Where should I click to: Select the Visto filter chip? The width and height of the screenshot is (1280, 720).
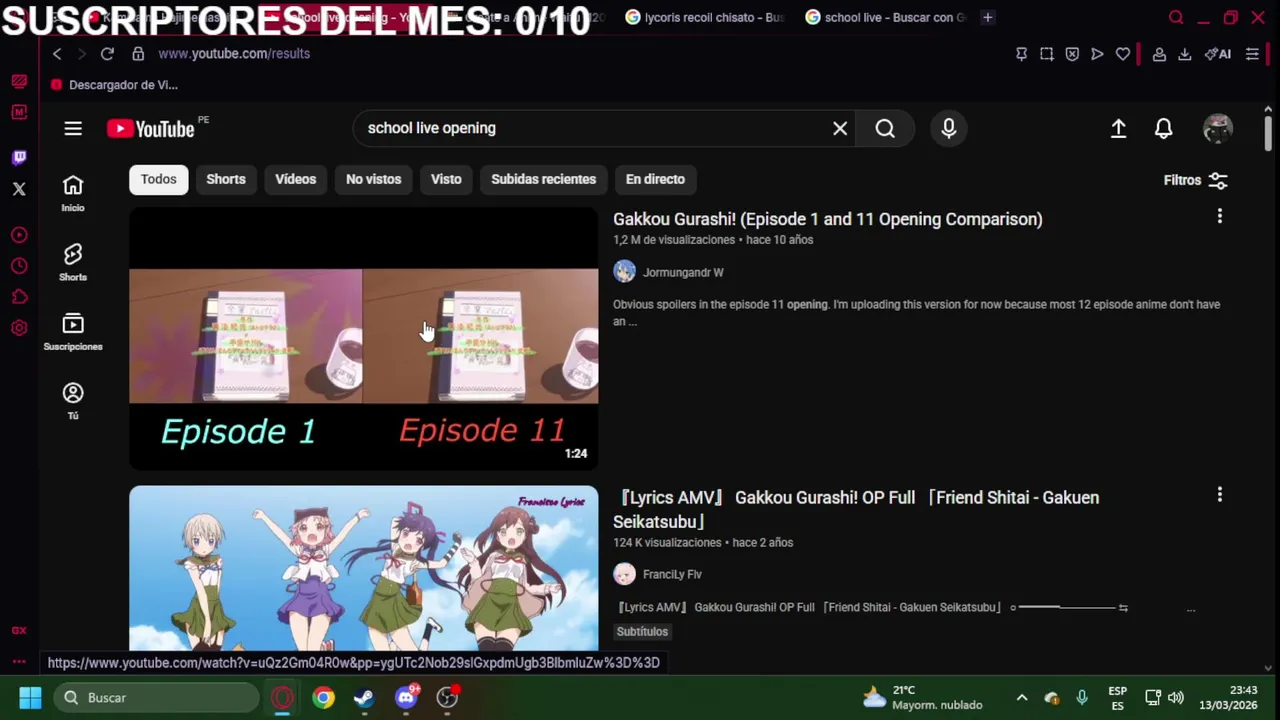pos(446,179)
